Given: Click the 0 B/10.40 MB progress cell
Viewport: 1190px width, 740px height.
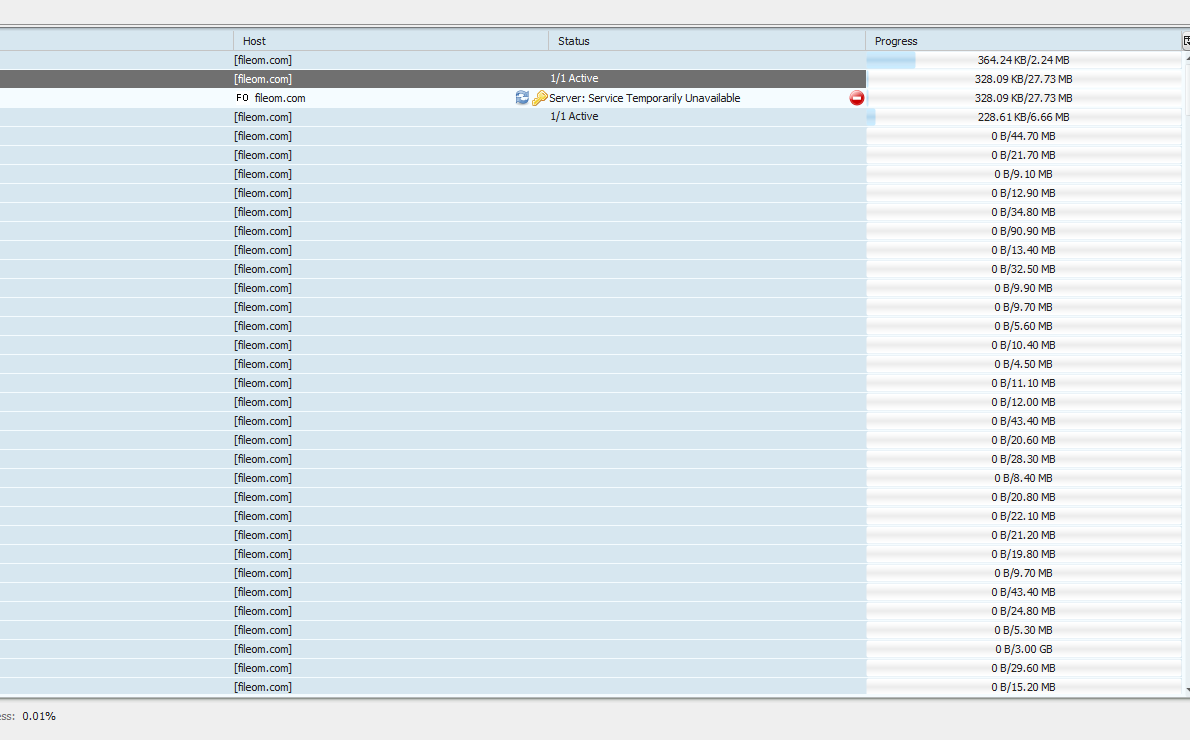Looking at the screenshot, I should click(x=1024, y=345).
